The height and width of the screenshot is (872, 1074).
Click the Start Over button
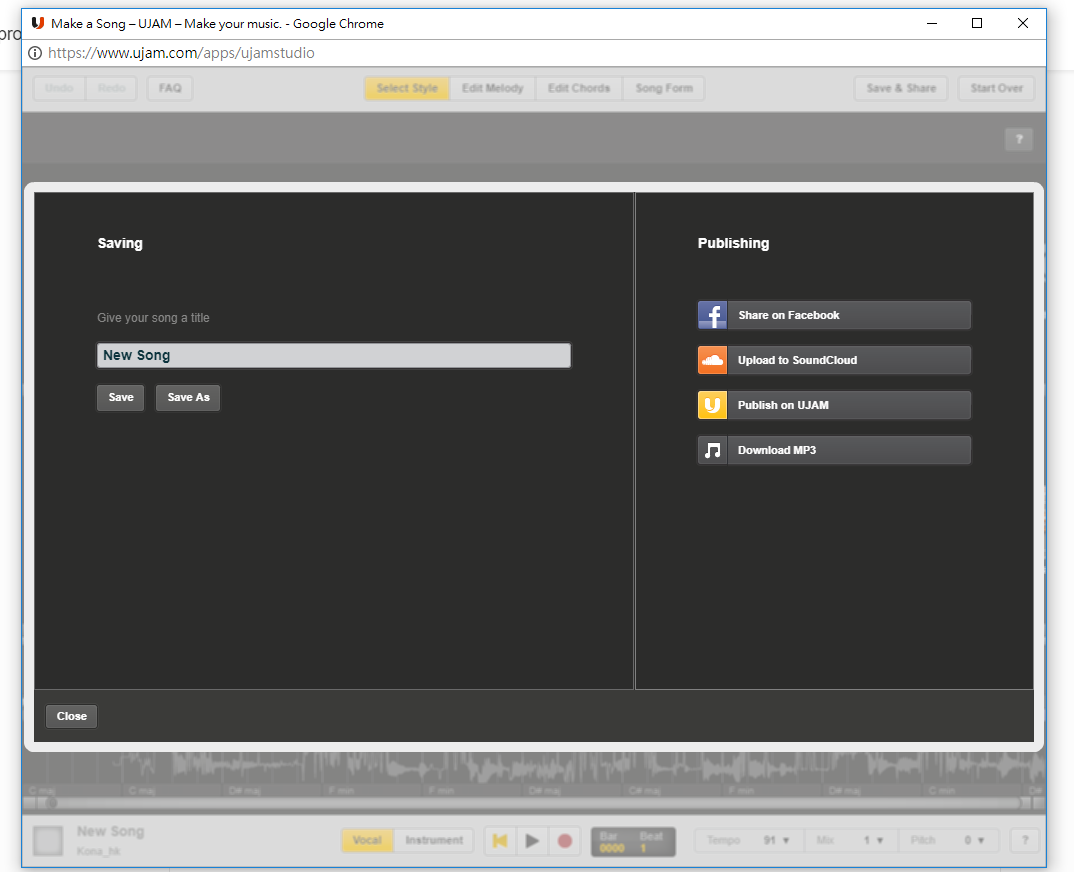tap(997, 88)
